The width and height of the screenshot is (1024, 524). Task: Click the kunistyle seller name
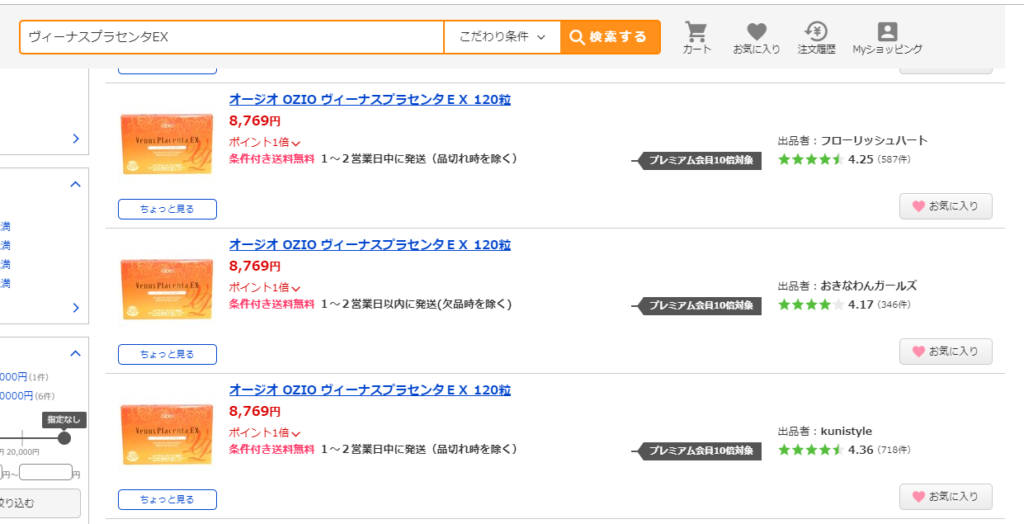tap(846, 431)
